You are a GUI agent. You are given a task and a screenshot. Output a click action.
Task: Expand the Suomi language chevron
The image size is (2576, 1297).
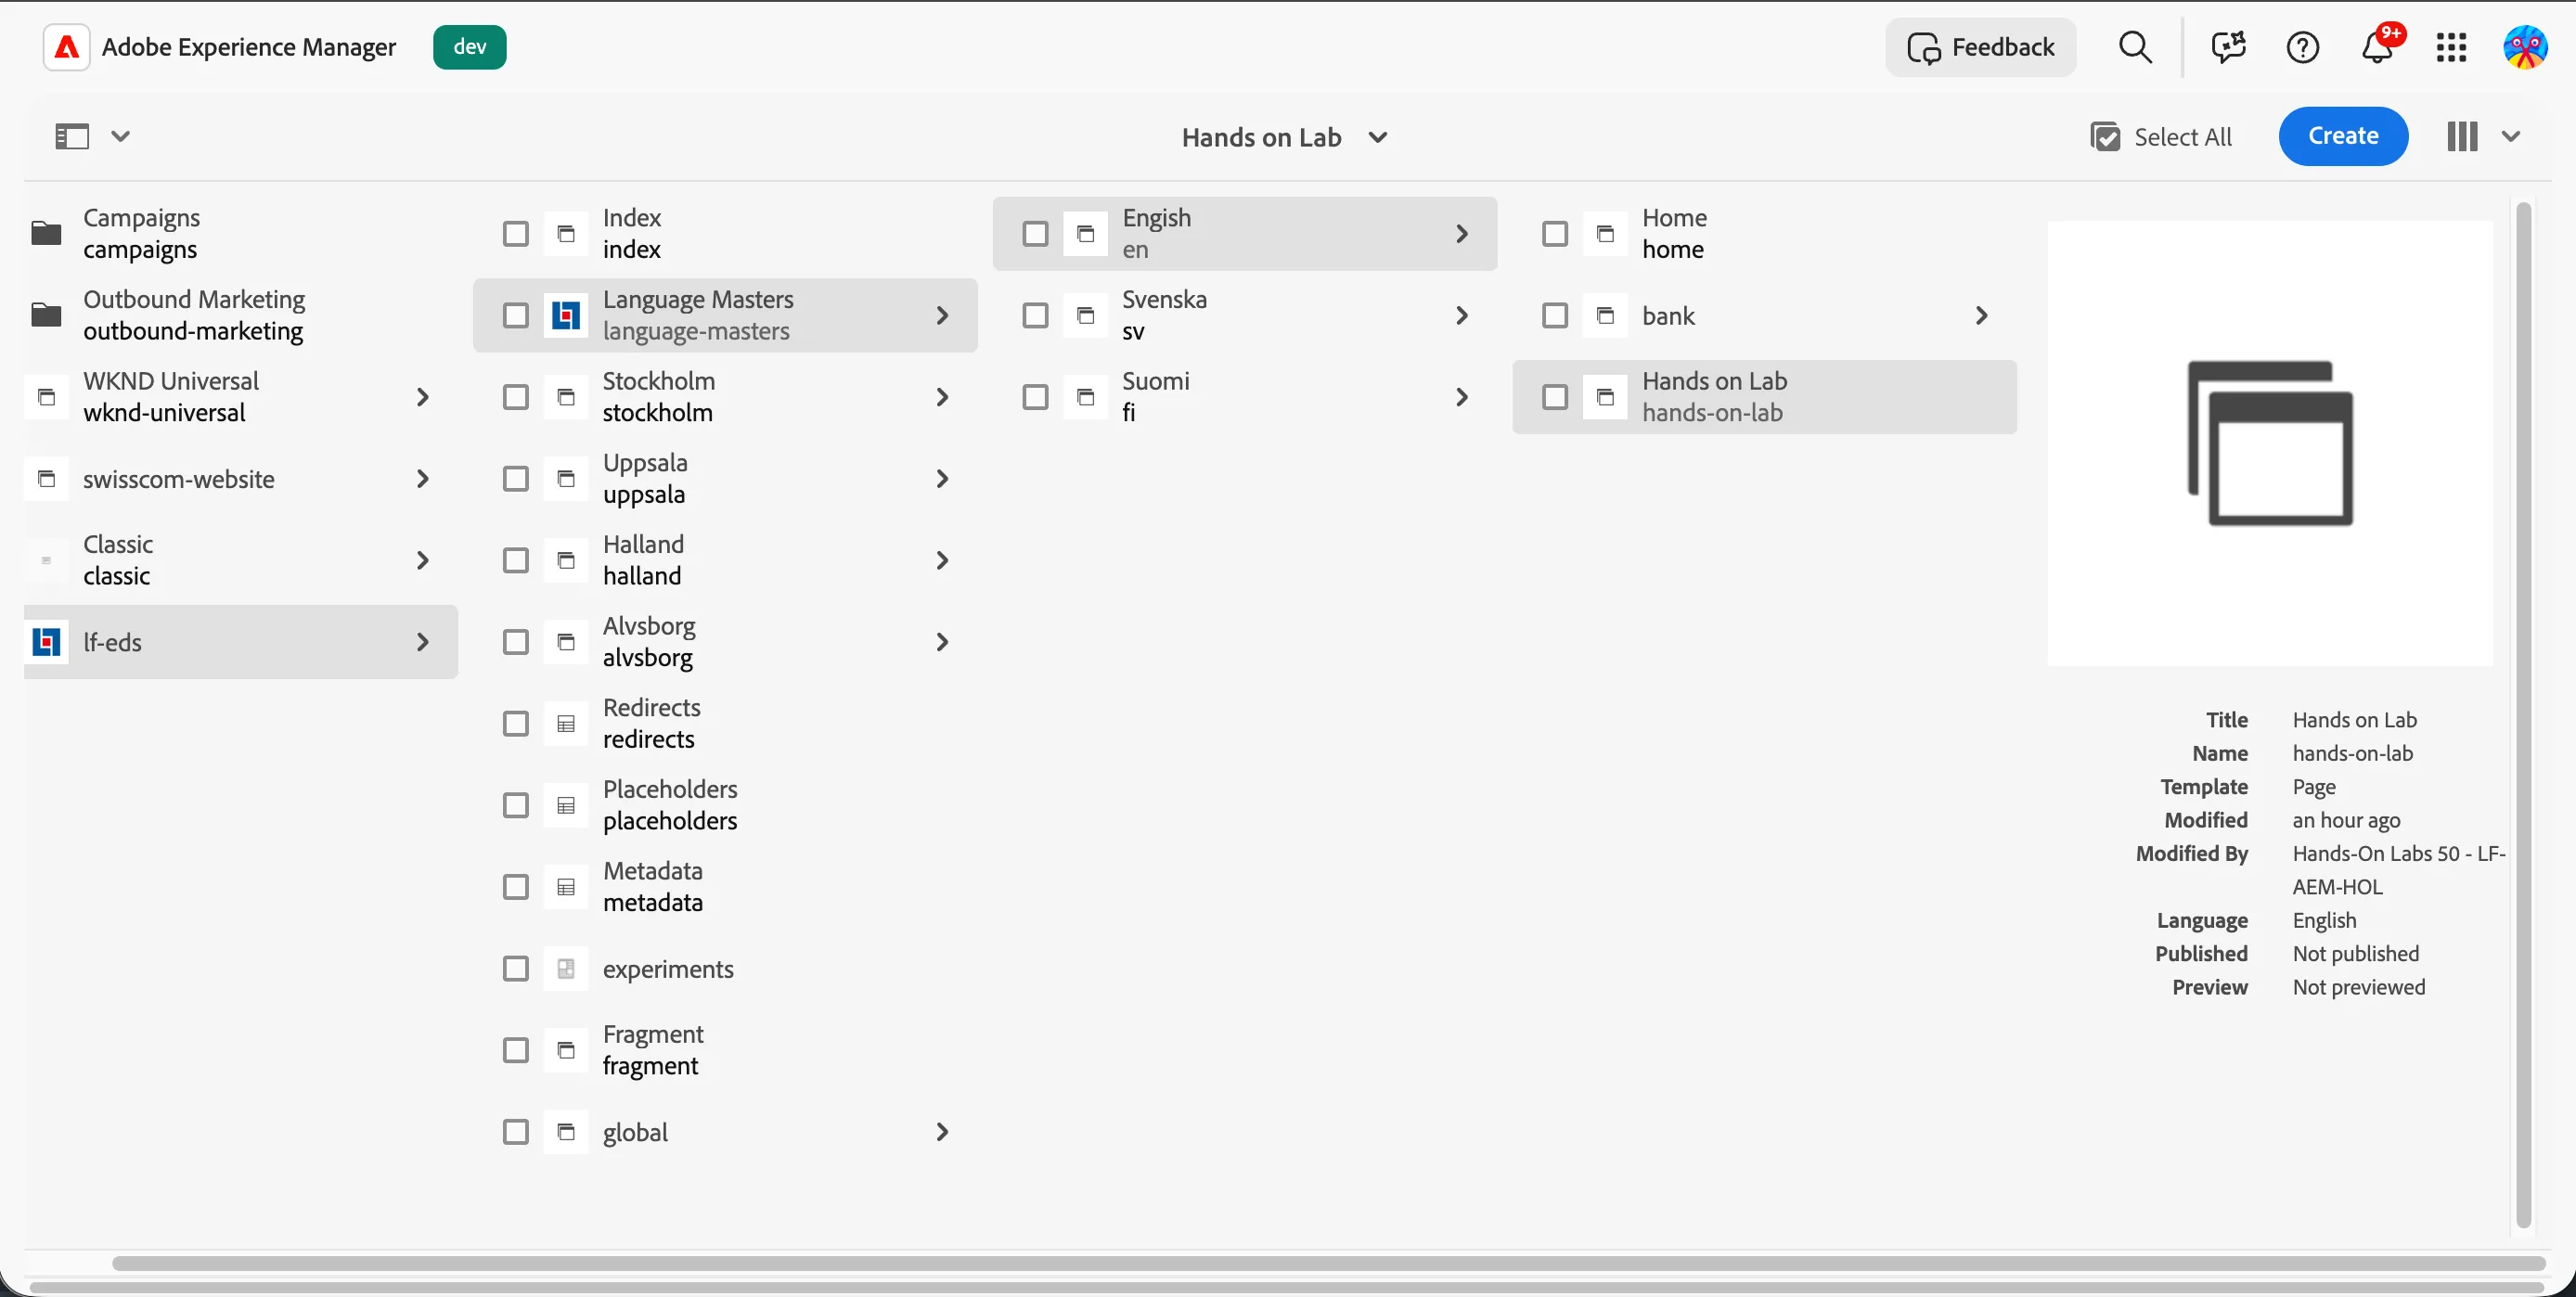tap(1461, 397)
